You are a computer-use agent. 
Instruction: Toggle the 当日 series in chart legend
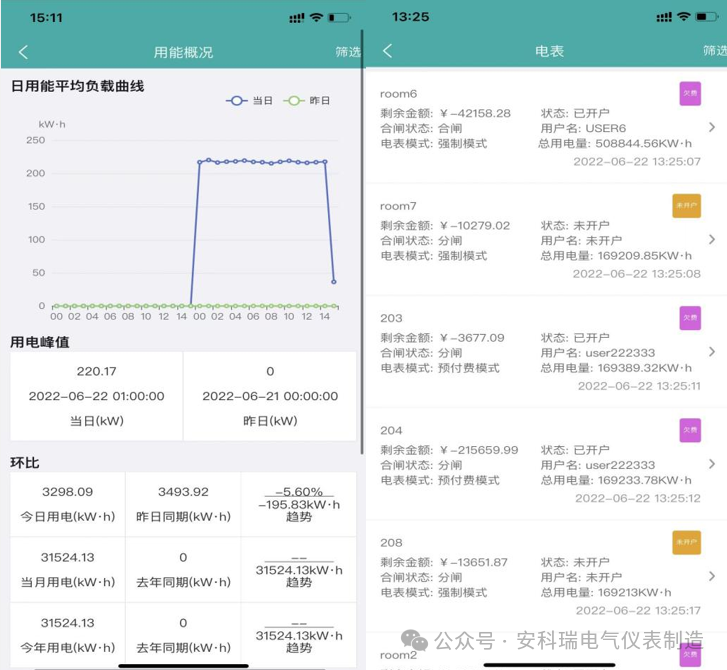[250, 101]
